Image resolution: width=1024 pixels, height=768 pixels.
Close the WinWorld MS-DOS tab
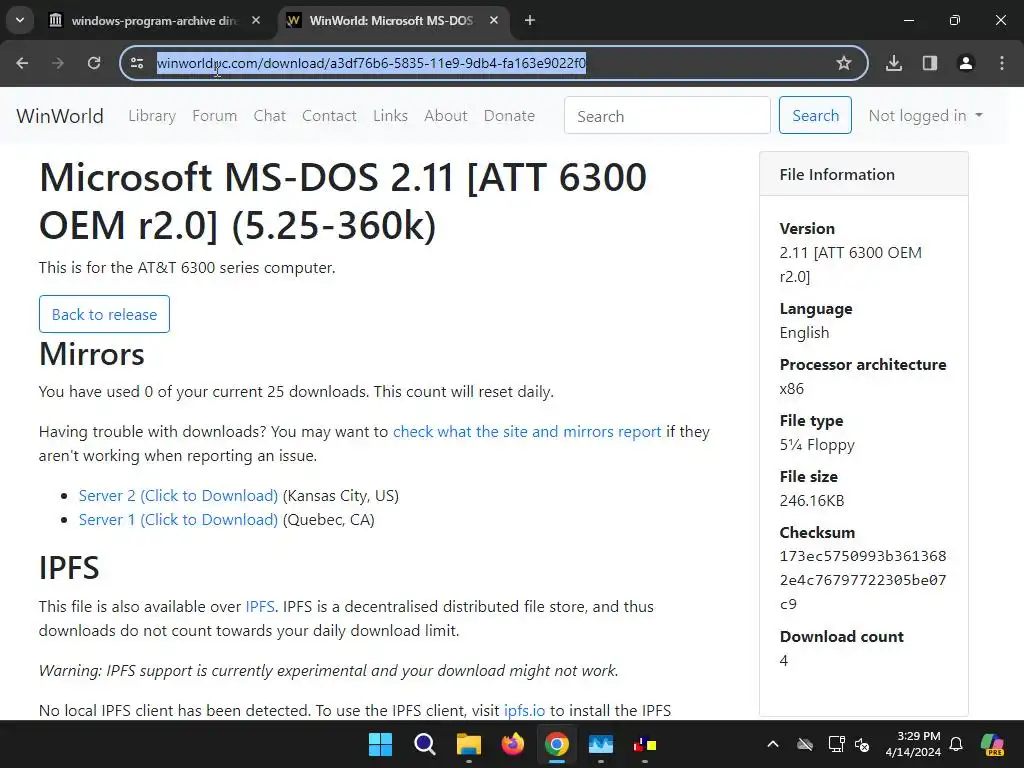tap(494, 21)
